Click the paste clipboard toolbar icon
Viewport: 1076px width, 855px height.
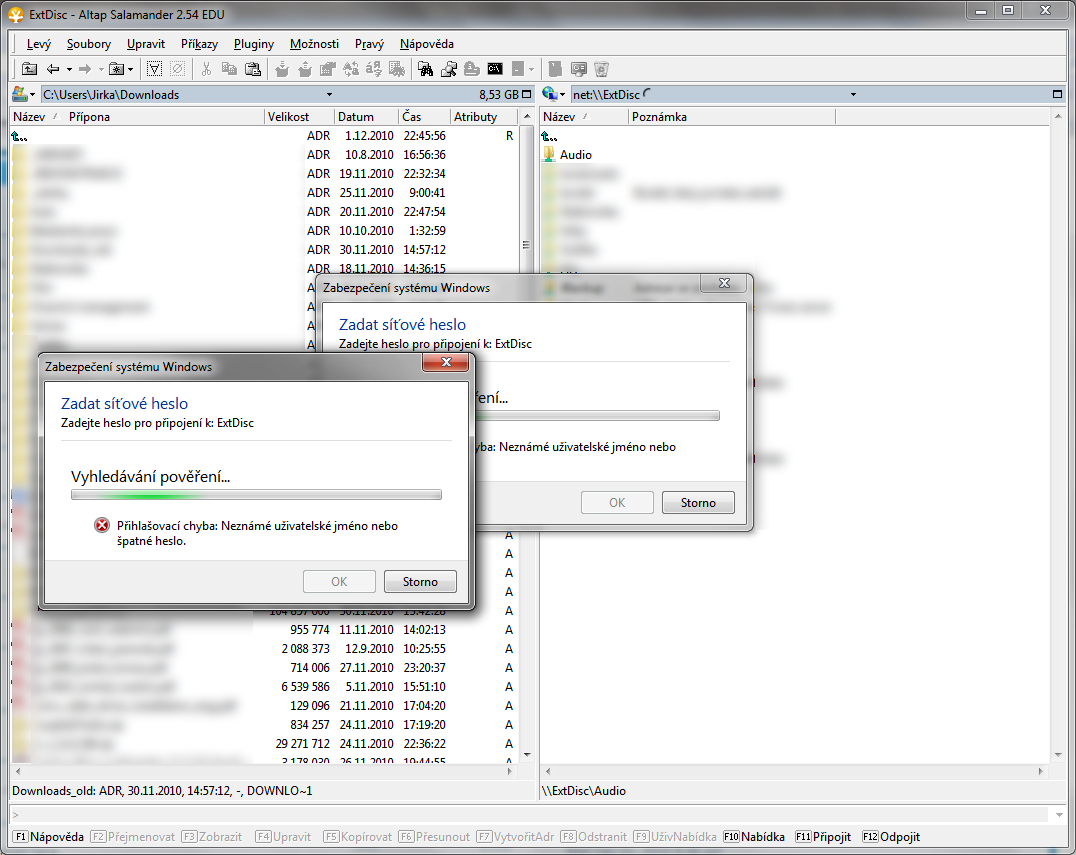point(253,69)
